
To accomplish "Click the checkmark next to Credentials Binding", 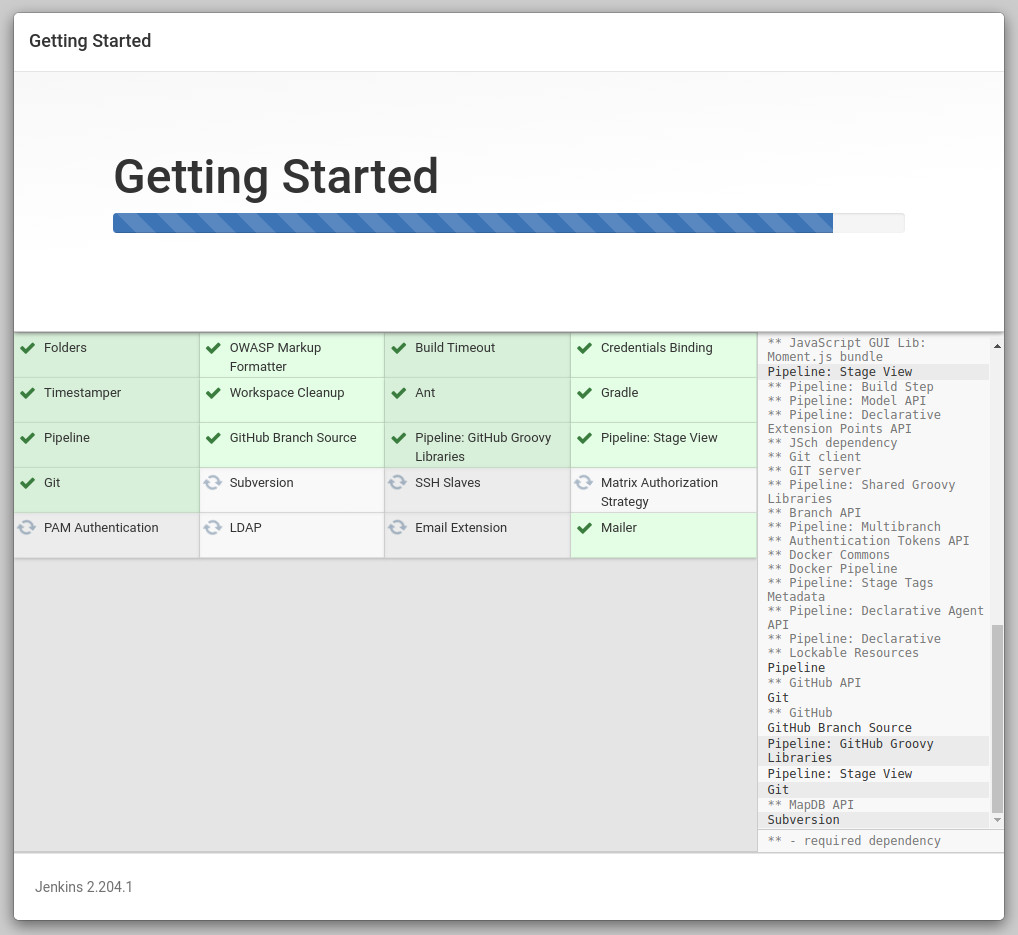I will [584, 348].
